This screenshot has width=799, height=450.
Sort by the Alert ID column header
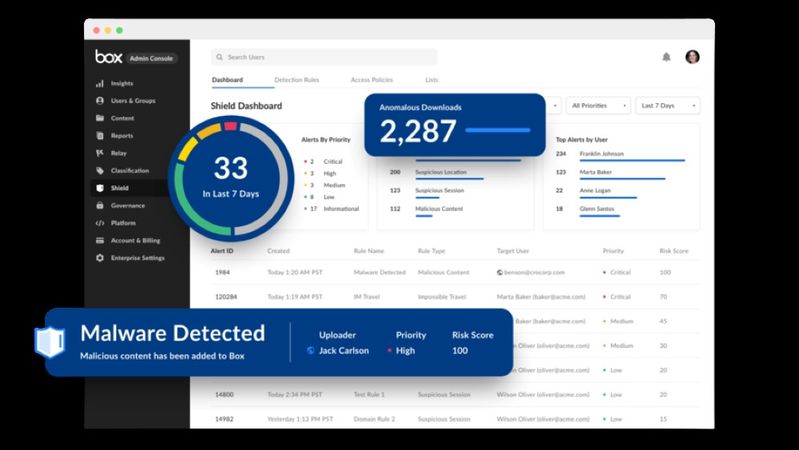(x=222, y=251)
